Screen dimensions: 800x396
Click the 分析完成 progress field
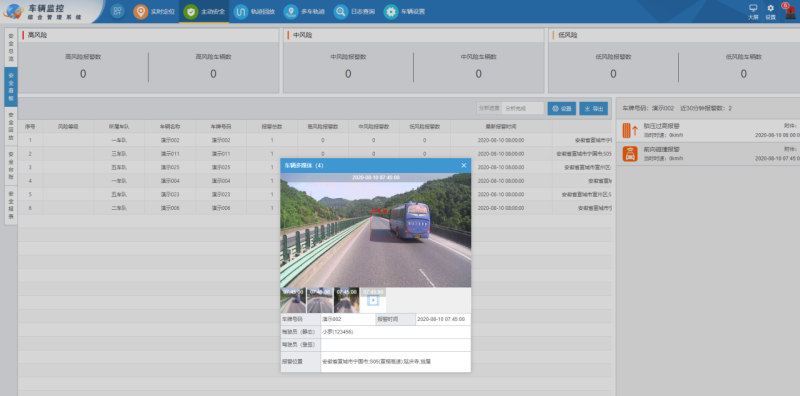[x=523, y=109]
